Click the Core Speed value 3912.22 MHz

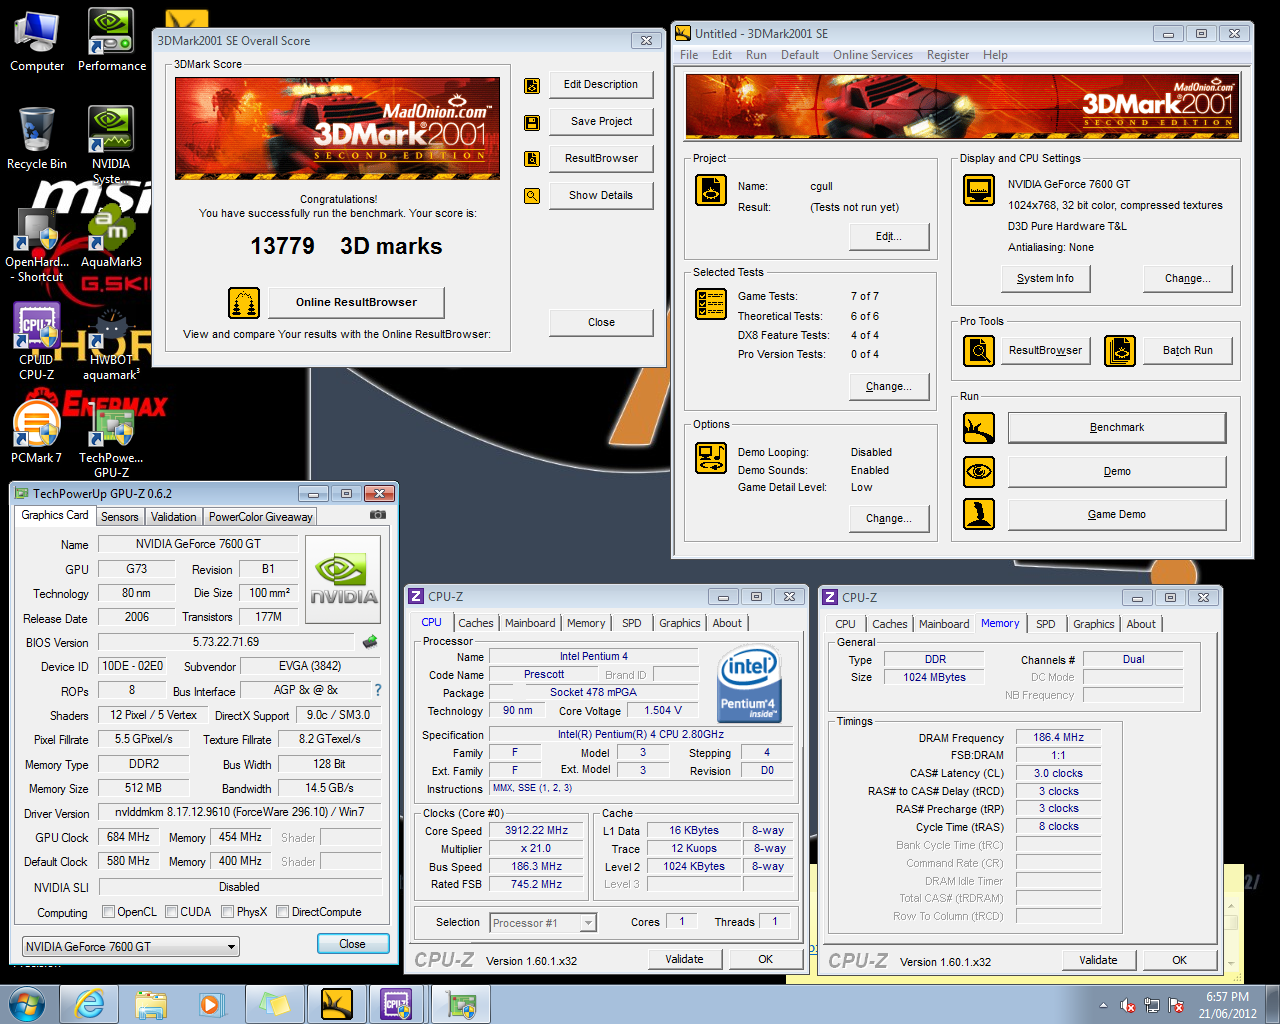pos(536,830)
